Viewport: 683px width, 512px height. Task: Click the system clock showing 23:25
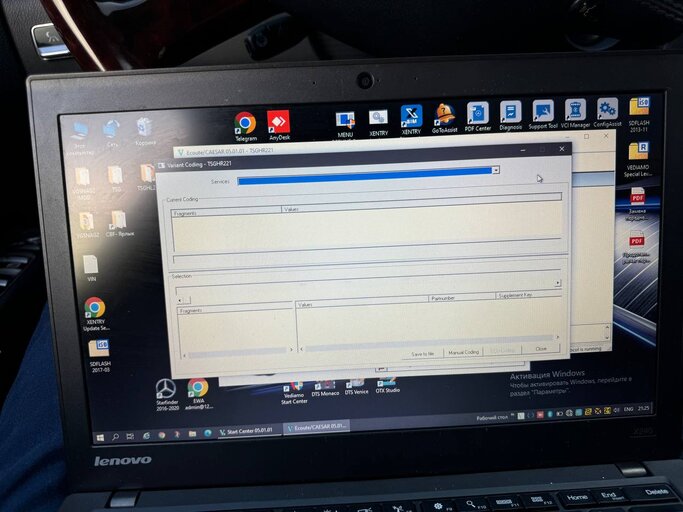[x=643, y=408]
